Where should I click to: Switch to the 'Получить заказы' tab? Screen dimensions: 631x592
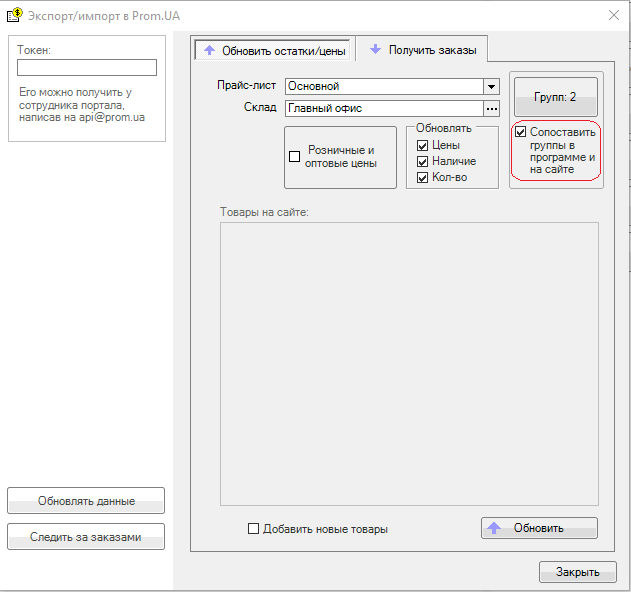click(423, 49)
